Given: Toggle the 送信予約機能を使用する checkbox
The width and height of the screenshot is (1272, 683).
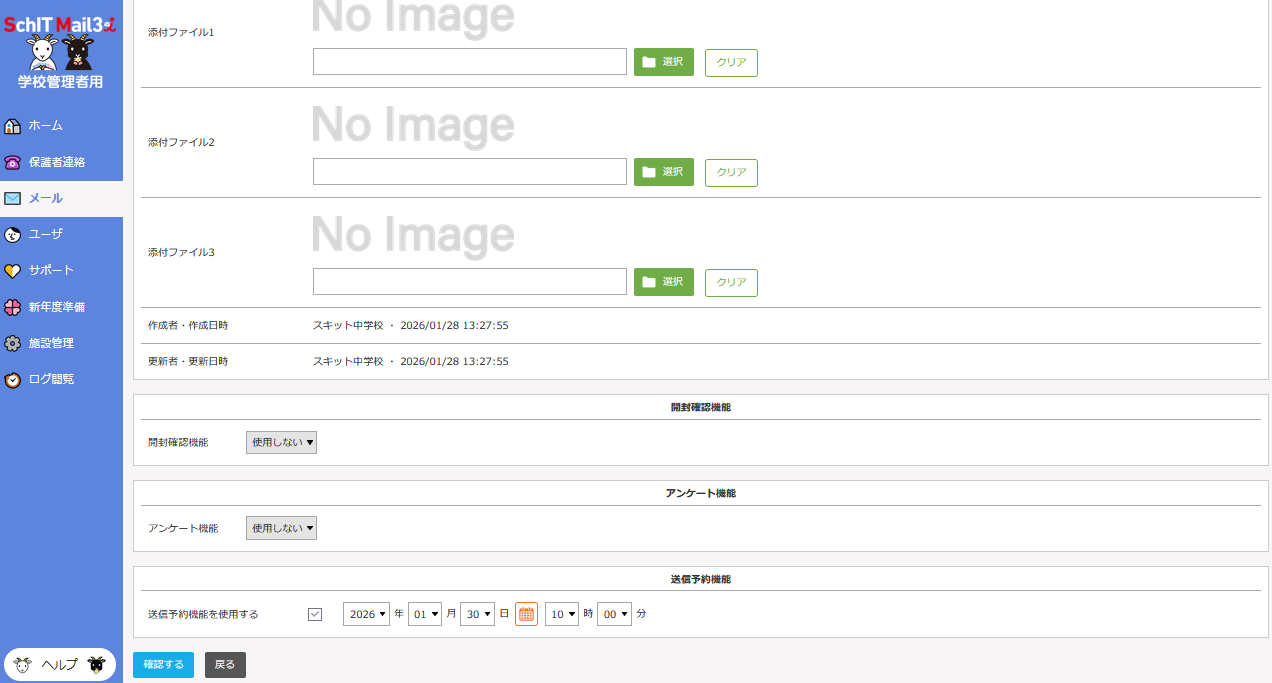Looking at the screenshot, I should pyautogui.click(x=315, y=614).
